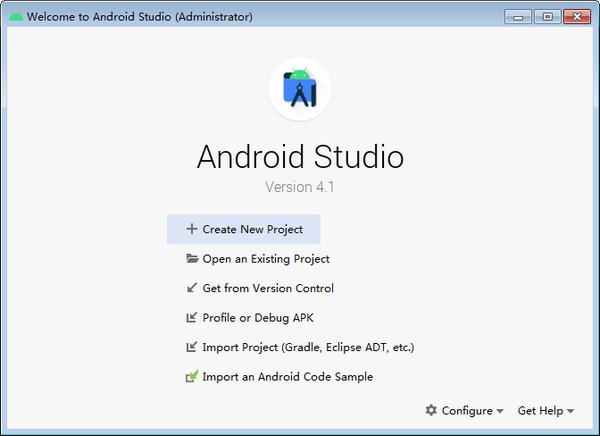The height and width of the screenshot is (436, 600).
Task: Select Get from Version Control
Action: point(268,288)
